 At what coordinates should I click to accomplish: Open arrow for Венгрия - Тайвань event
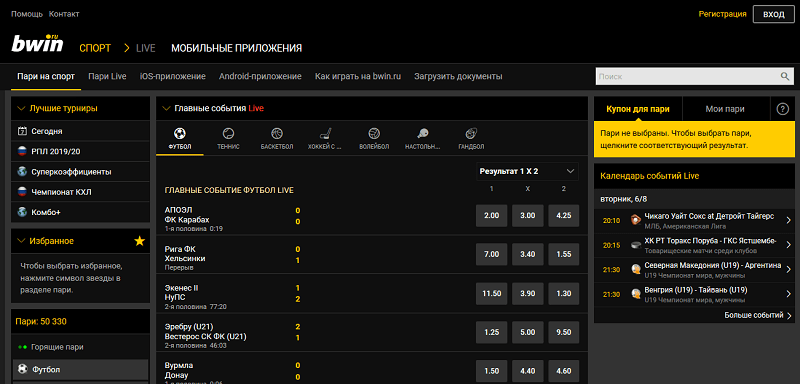tap(788, 294)
